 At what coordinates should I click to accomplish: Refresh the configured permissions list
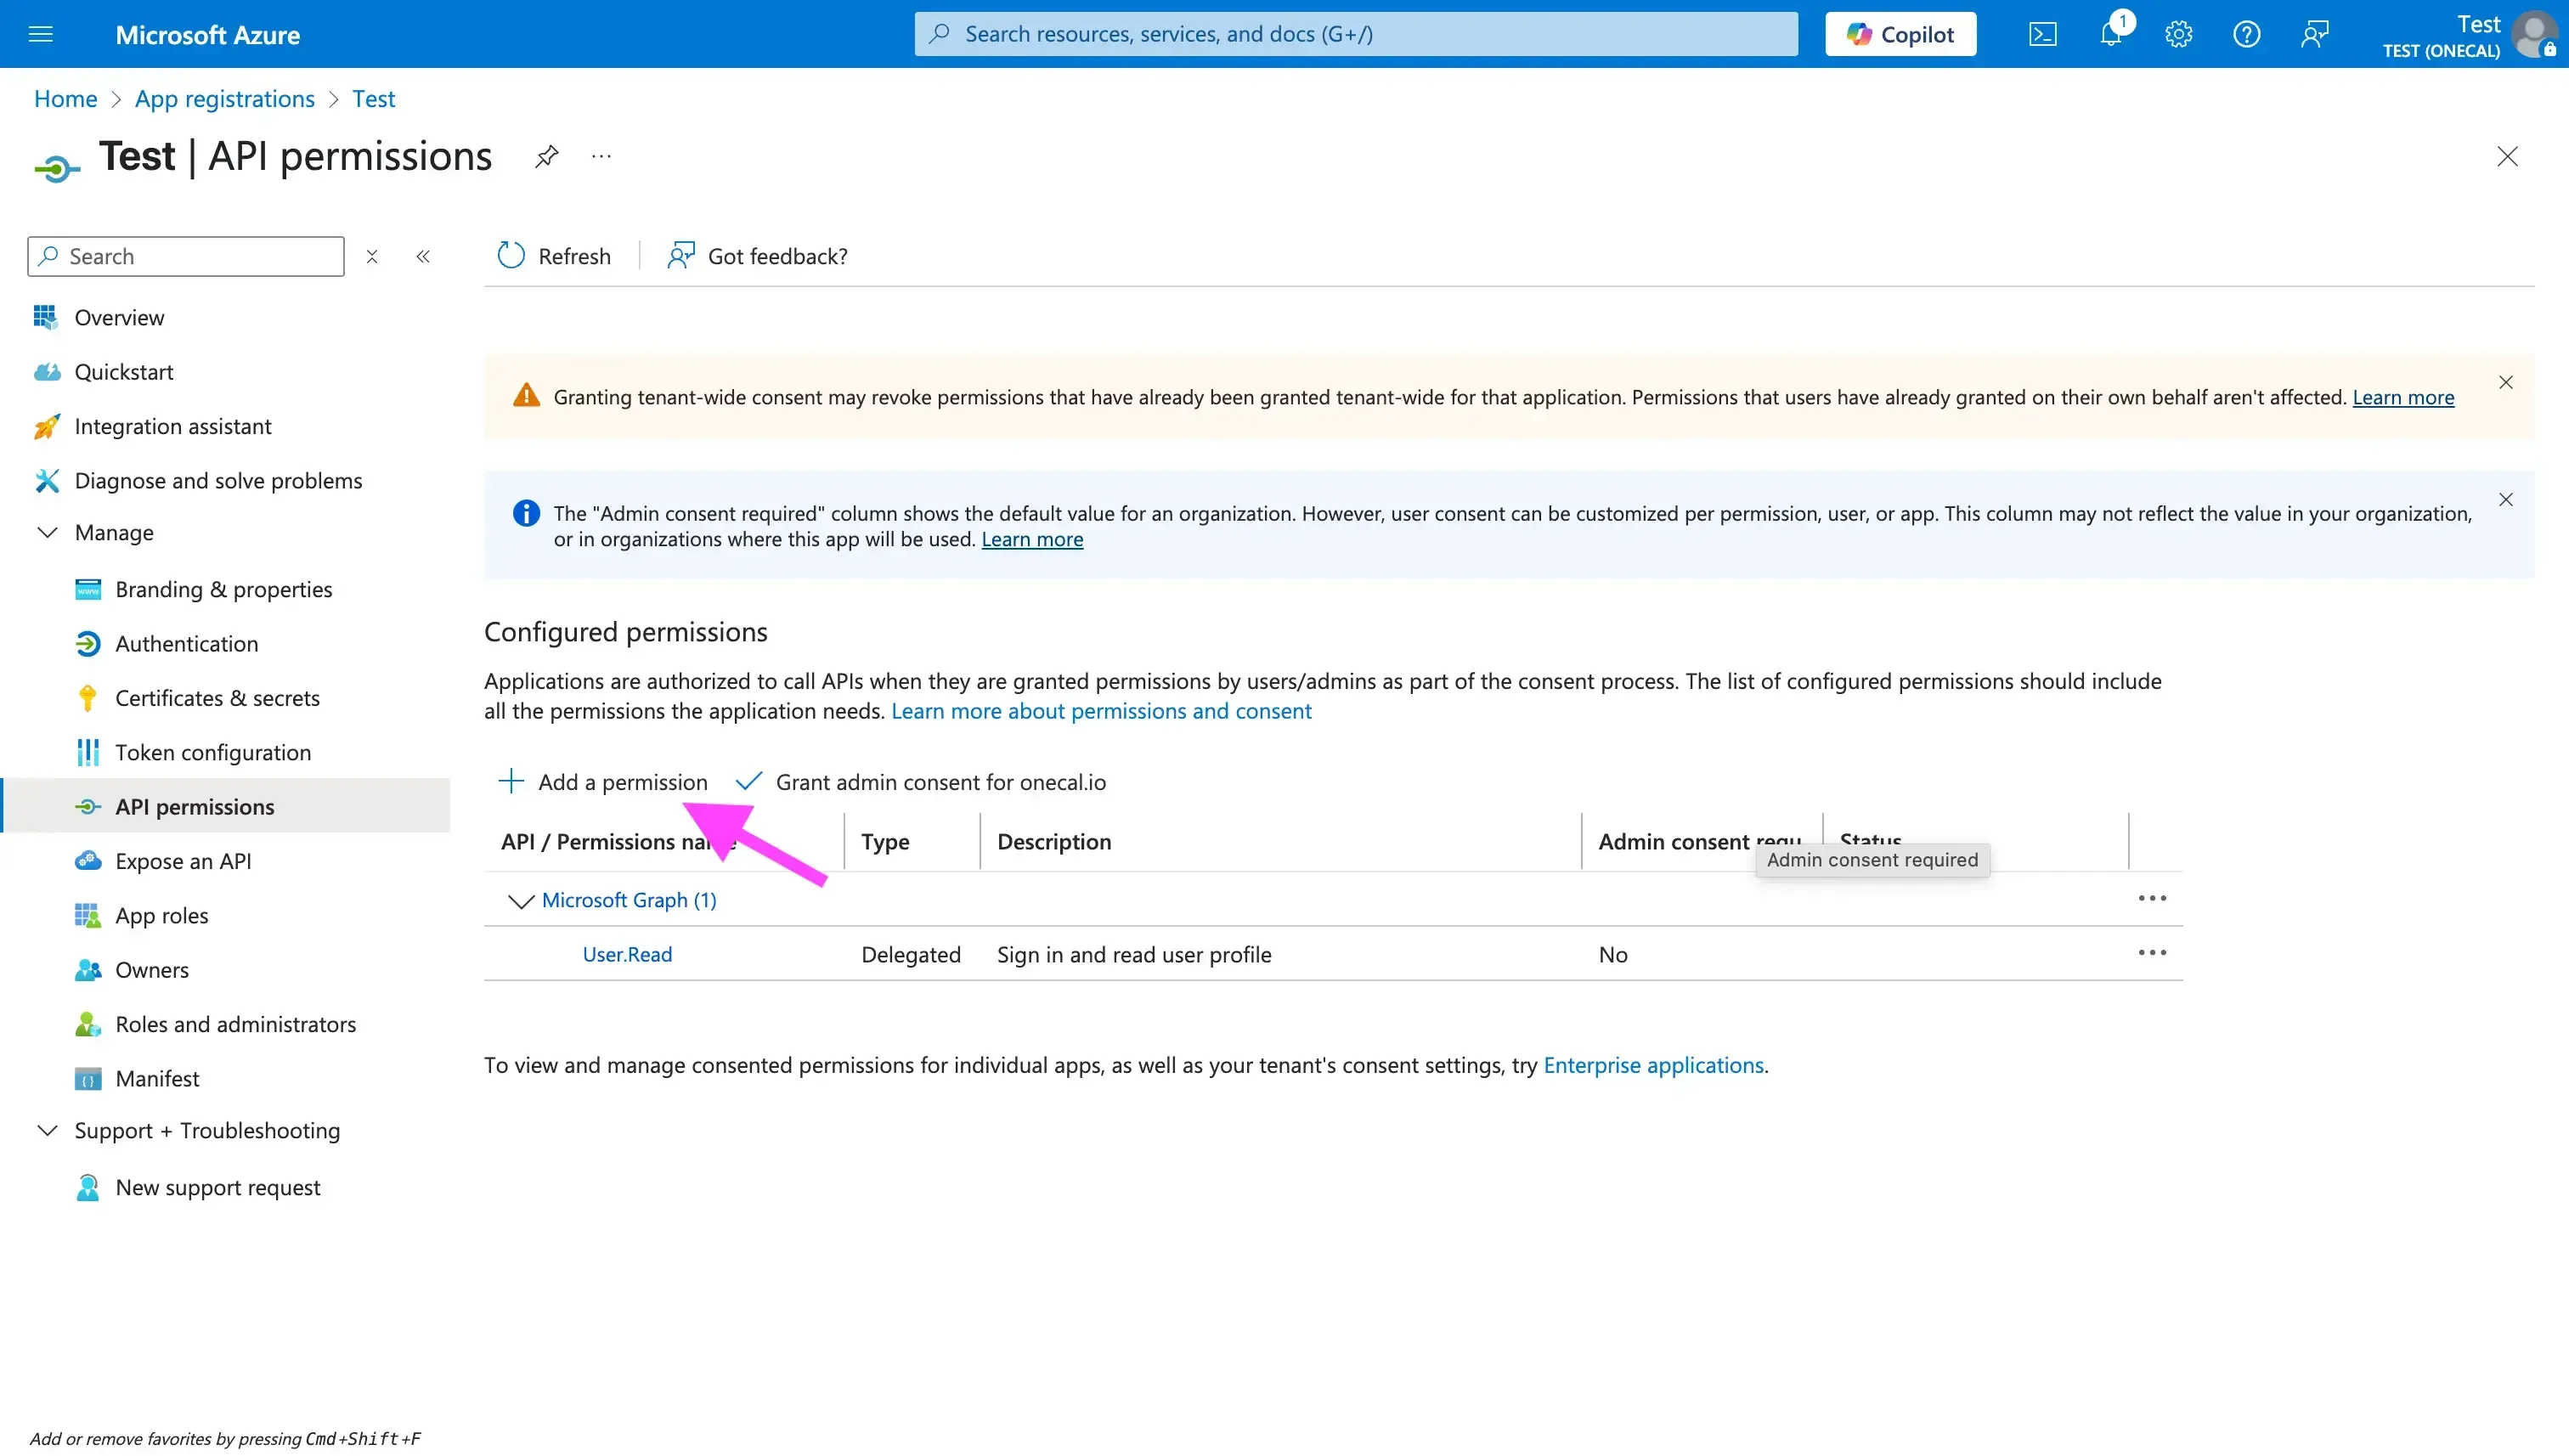(553, 256)
